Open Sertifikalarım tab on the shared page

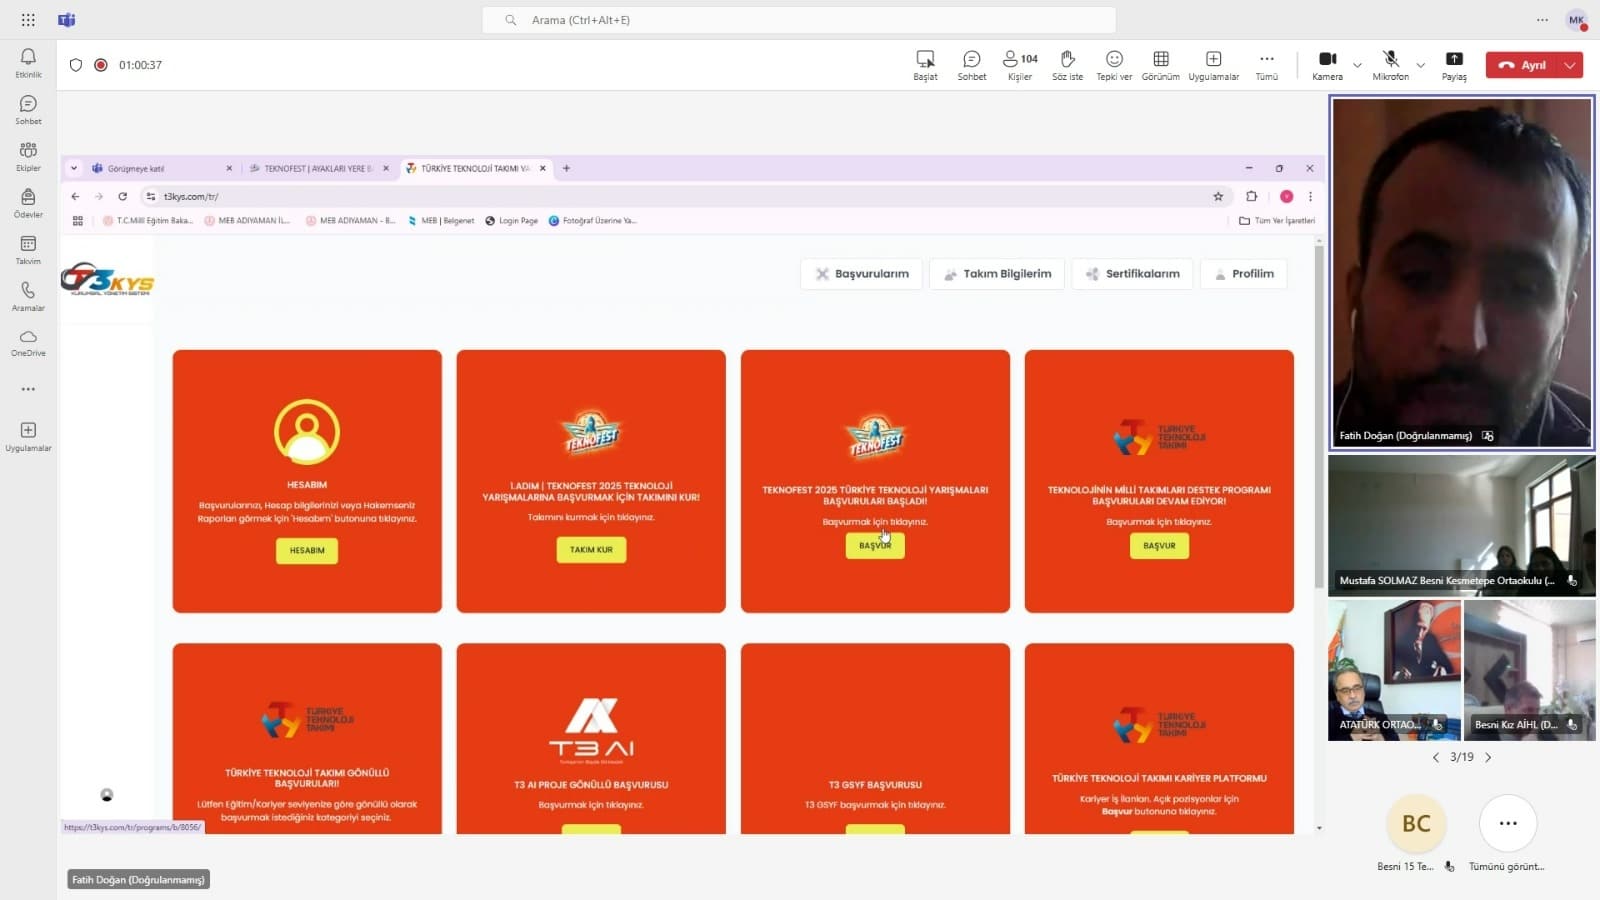click(x=1132, y=274)
